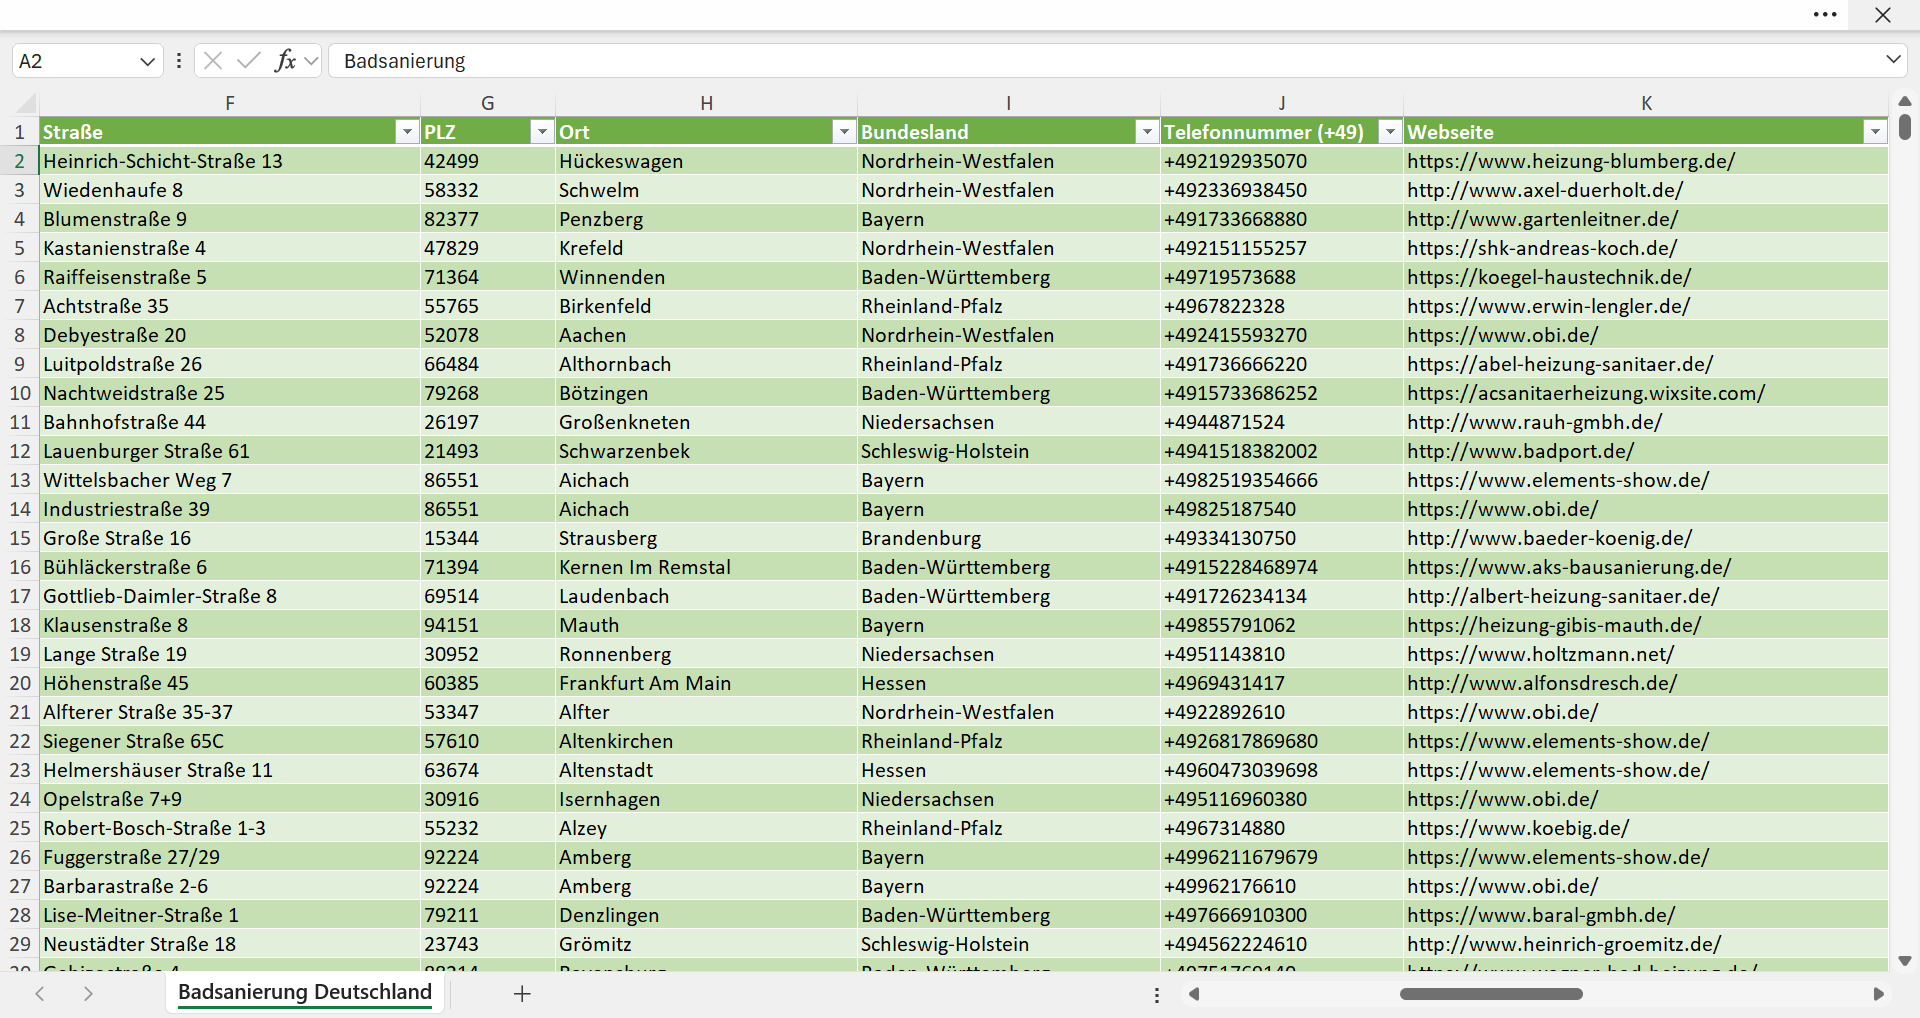Confirm entry with the checkmark icon
Screen dimensions: 1920x1018
point(249,61)
